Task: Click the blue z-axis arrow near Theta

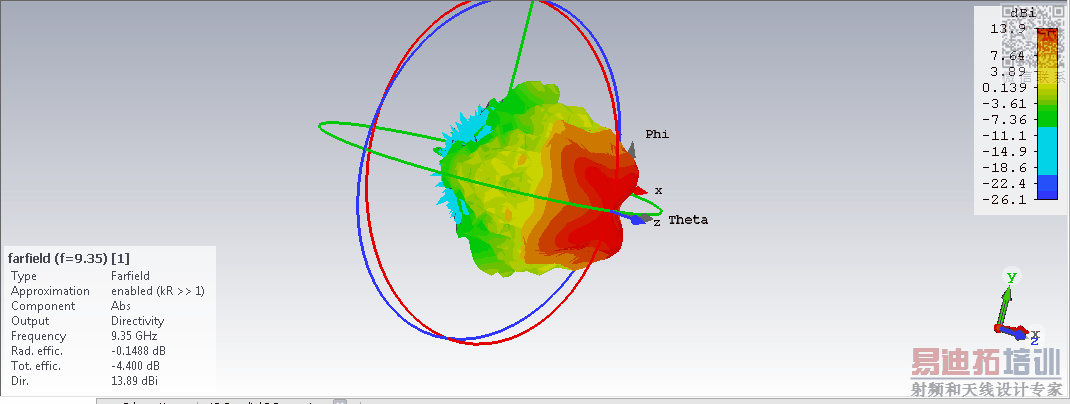Action: (x=639, y=220)
